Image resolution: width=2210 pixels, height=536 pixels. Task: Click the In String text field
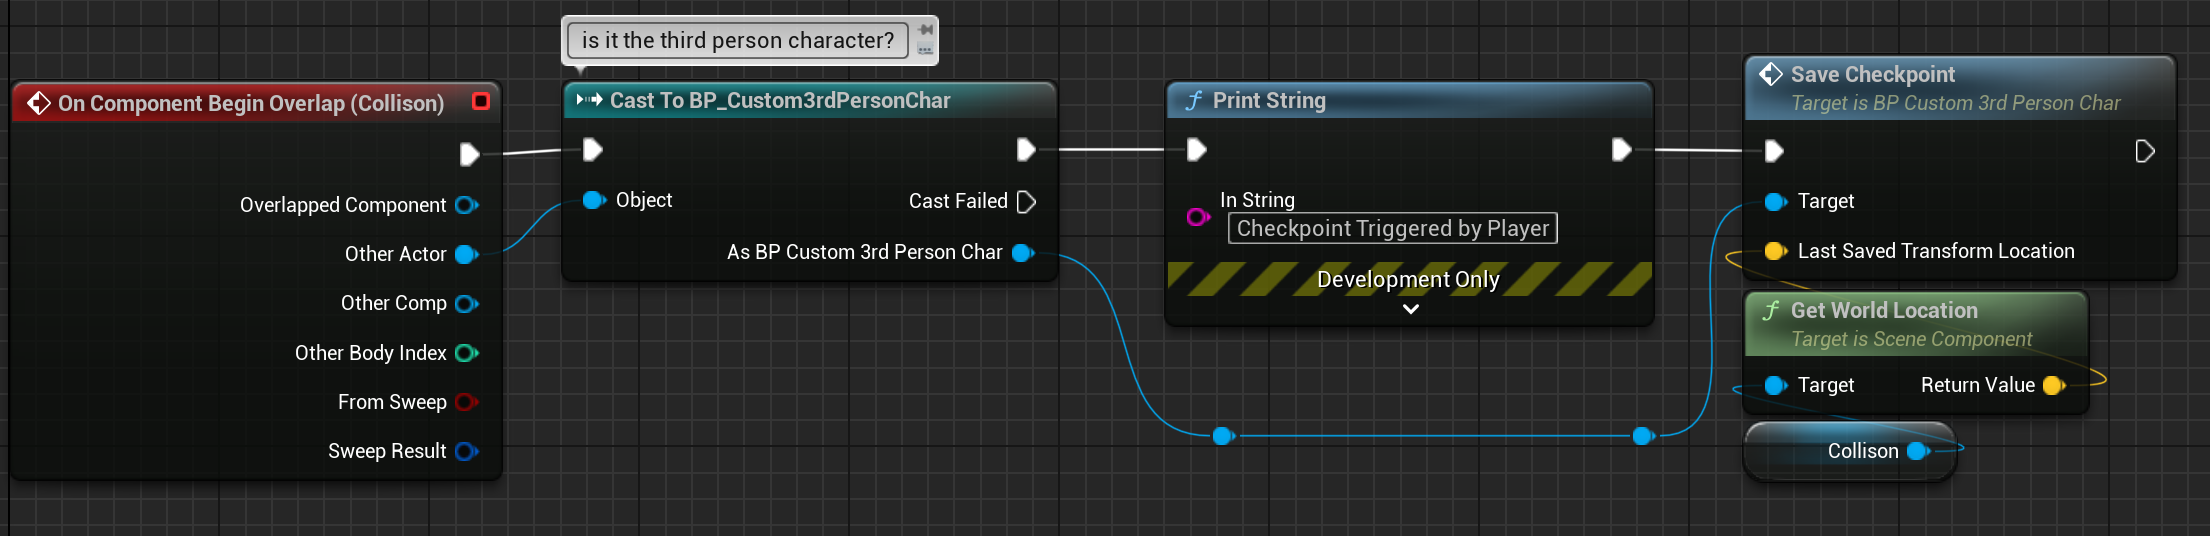1392,228
